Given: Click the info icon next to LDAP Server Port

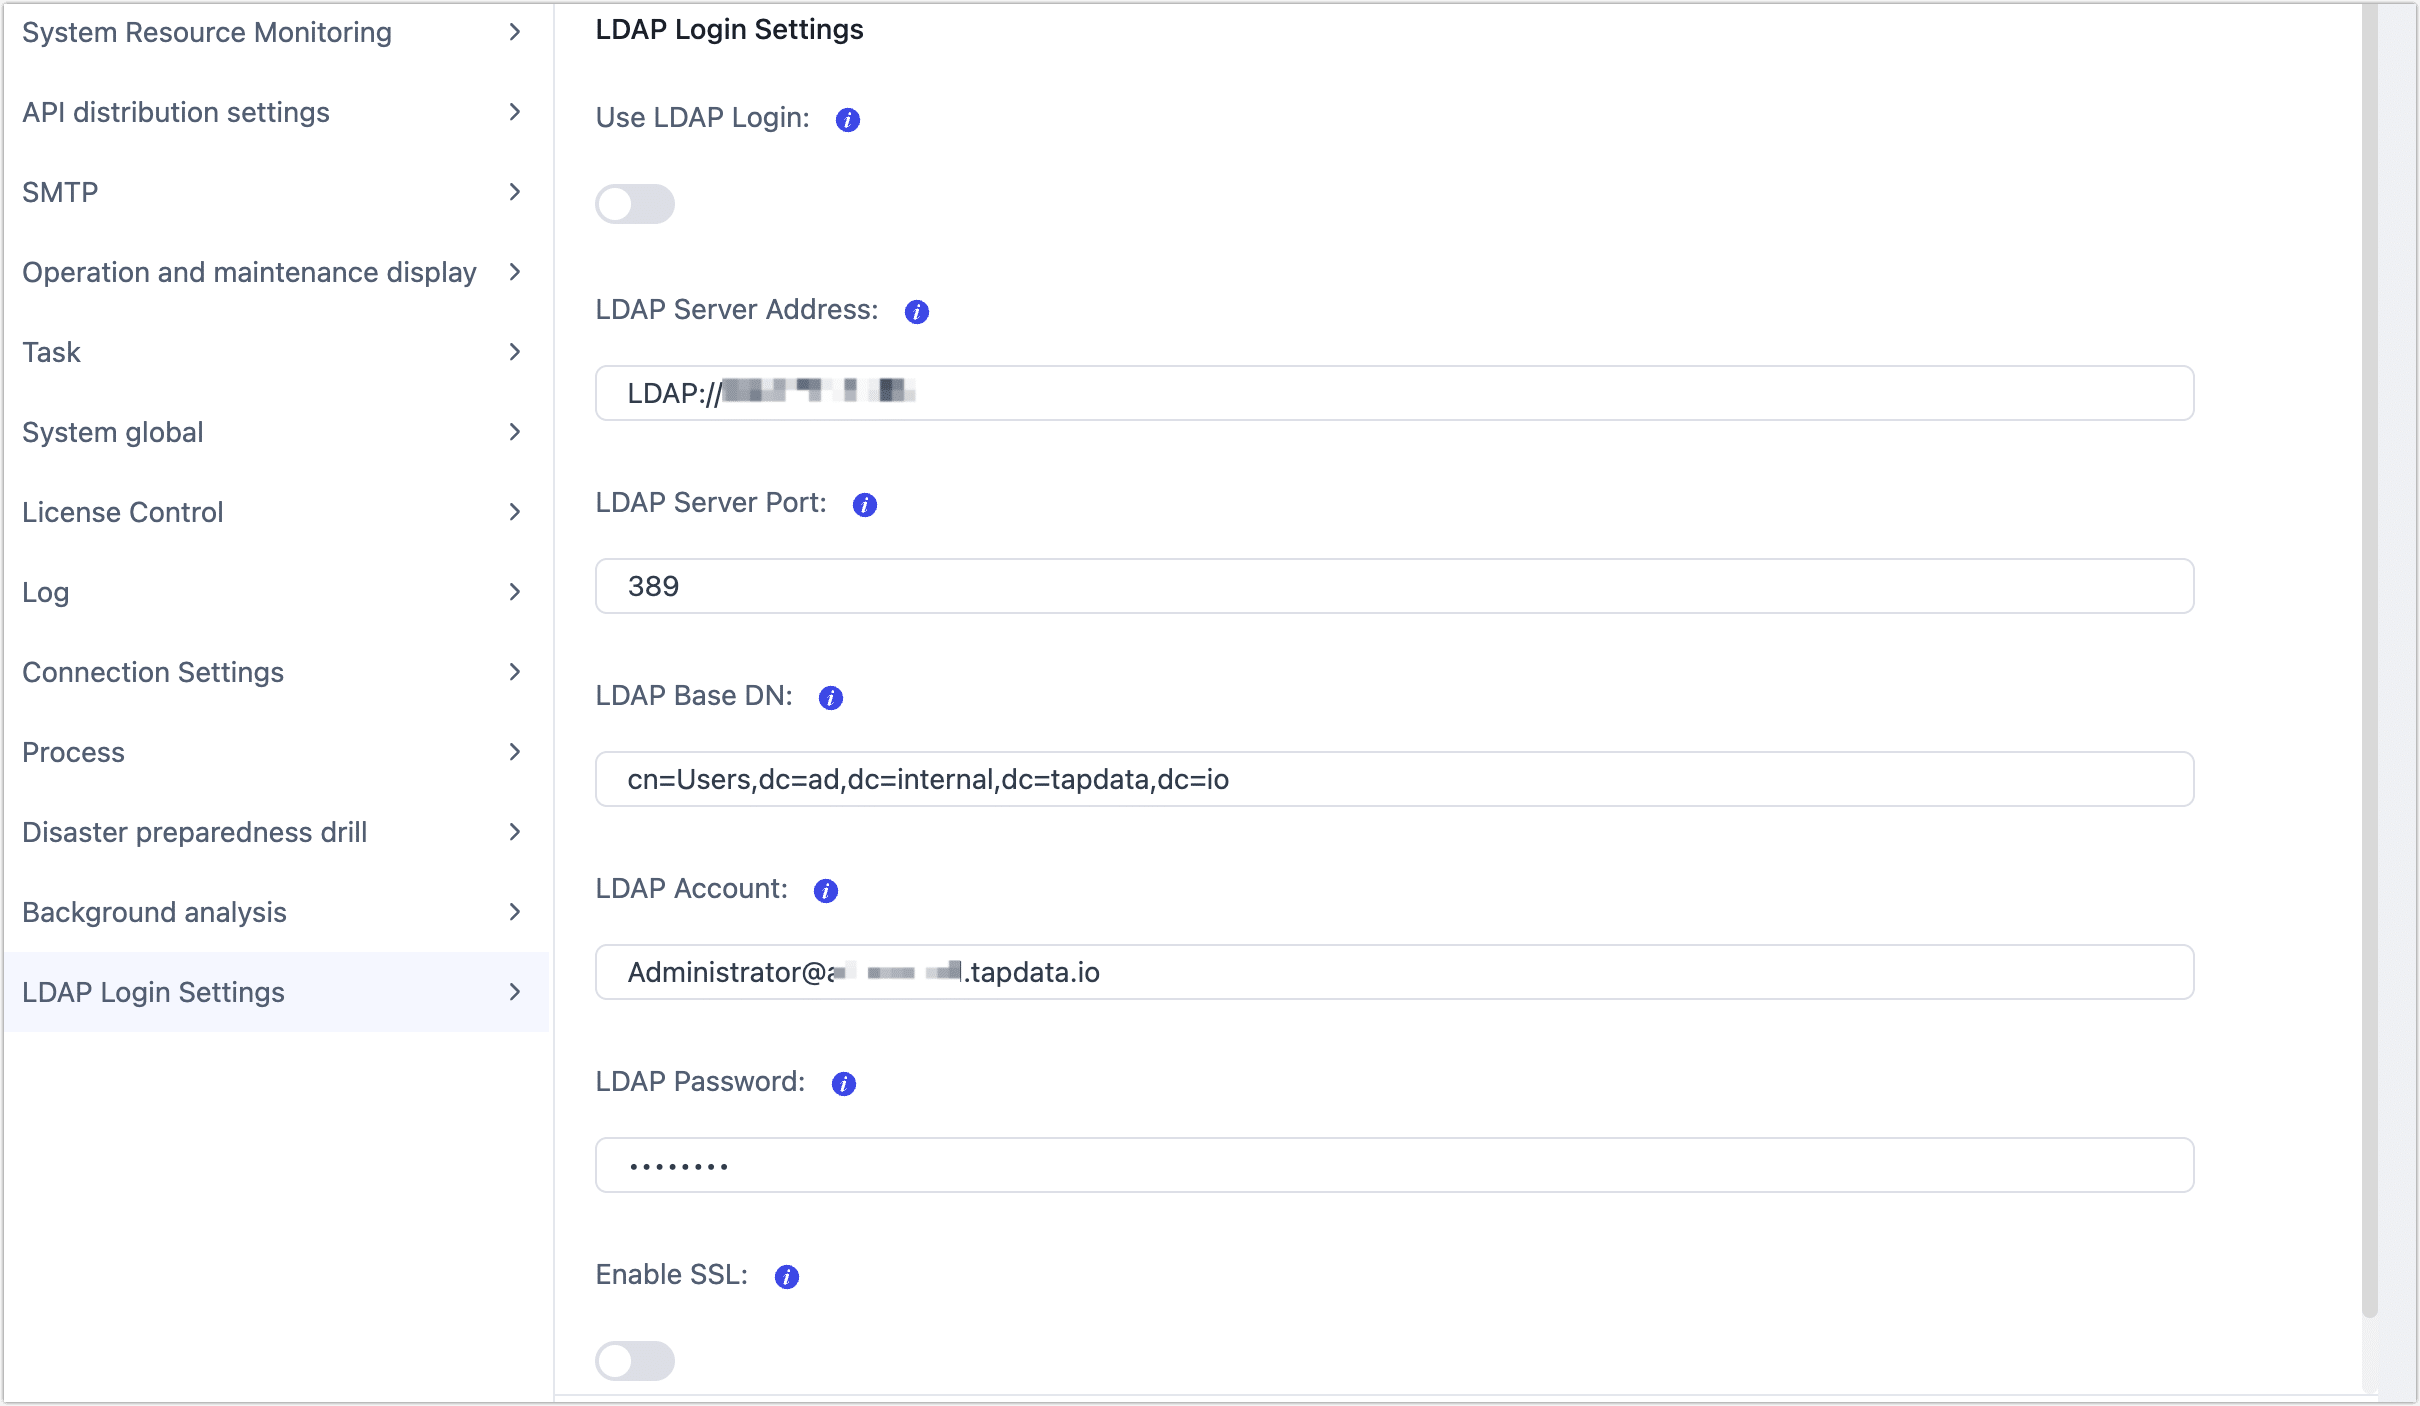Looking at the screenshot, I should point(865,504).
